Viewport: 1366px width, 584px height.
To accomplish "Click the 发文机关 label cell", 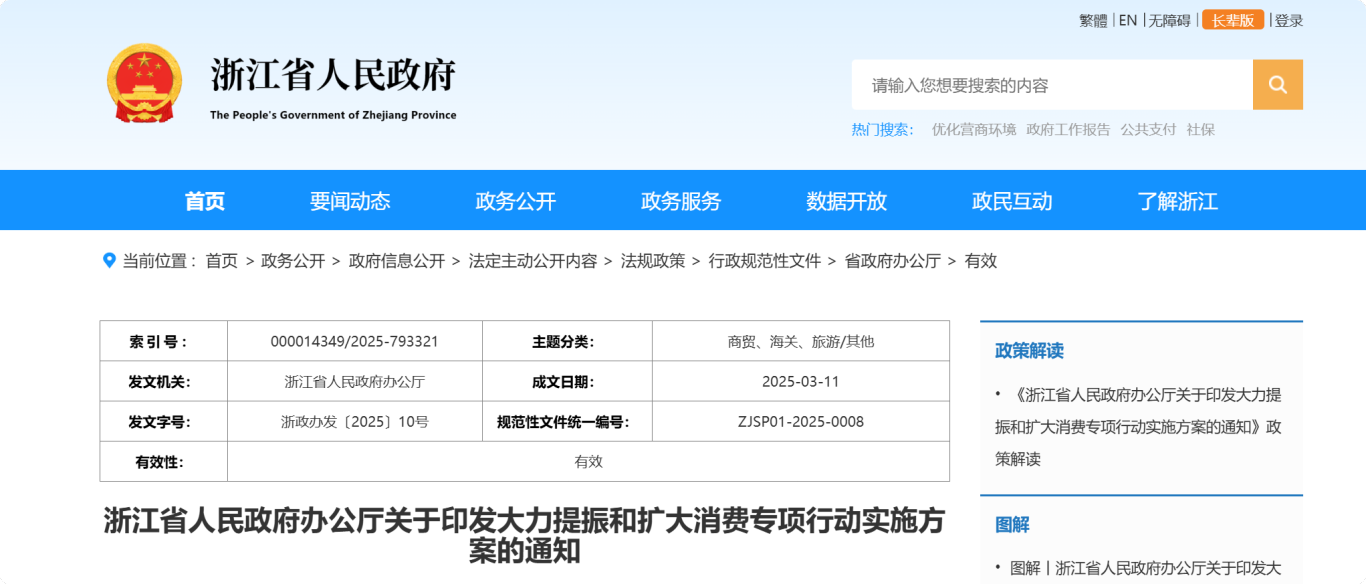I will (x=164, y=381).
